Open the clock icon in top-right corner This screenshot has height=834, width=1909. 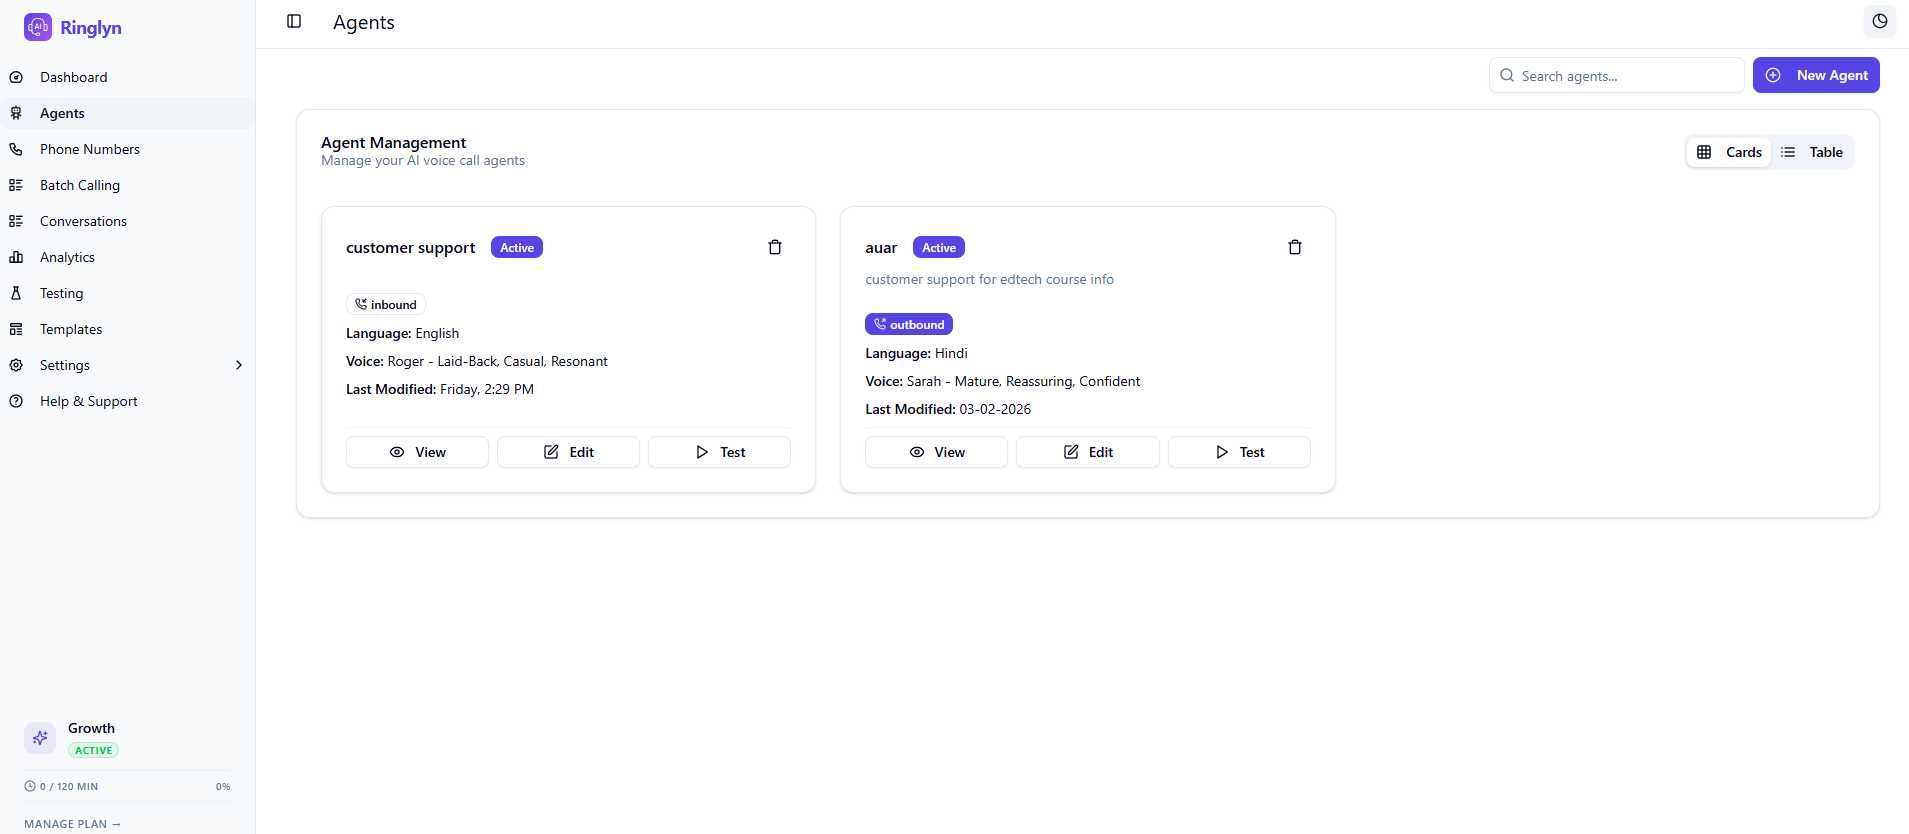coord(1880,22)
